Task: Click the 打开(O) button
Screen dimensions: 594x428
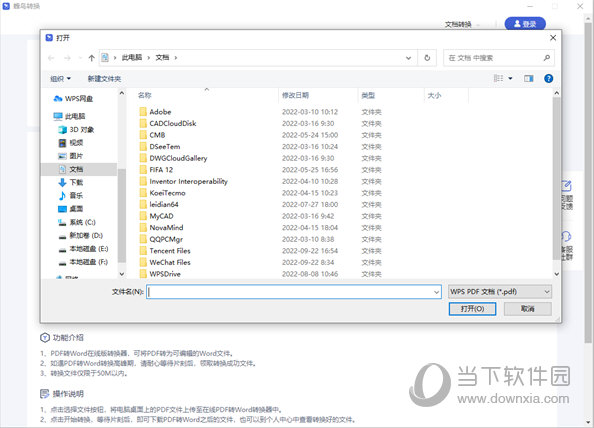Action: [472, 309]
